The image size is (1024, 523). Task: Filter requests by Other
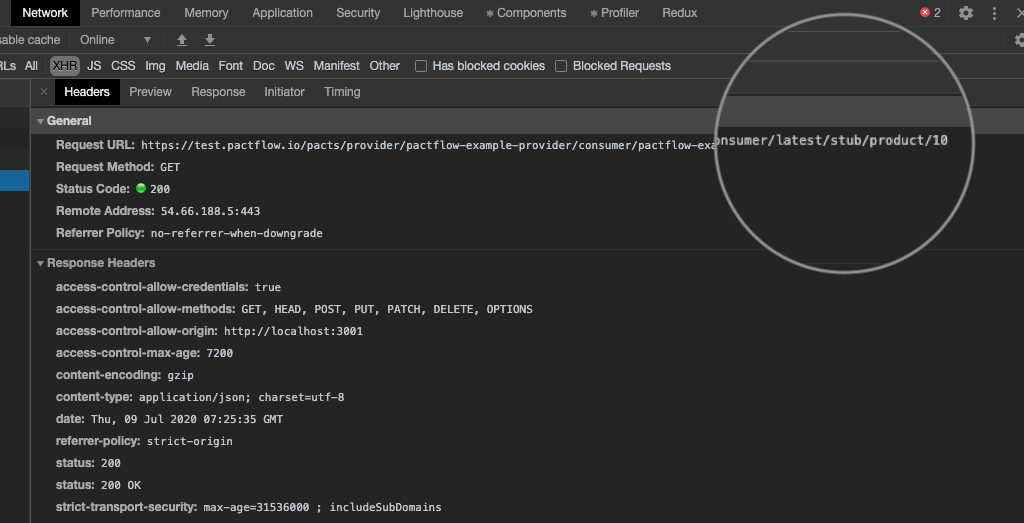[x=385, y=66]
